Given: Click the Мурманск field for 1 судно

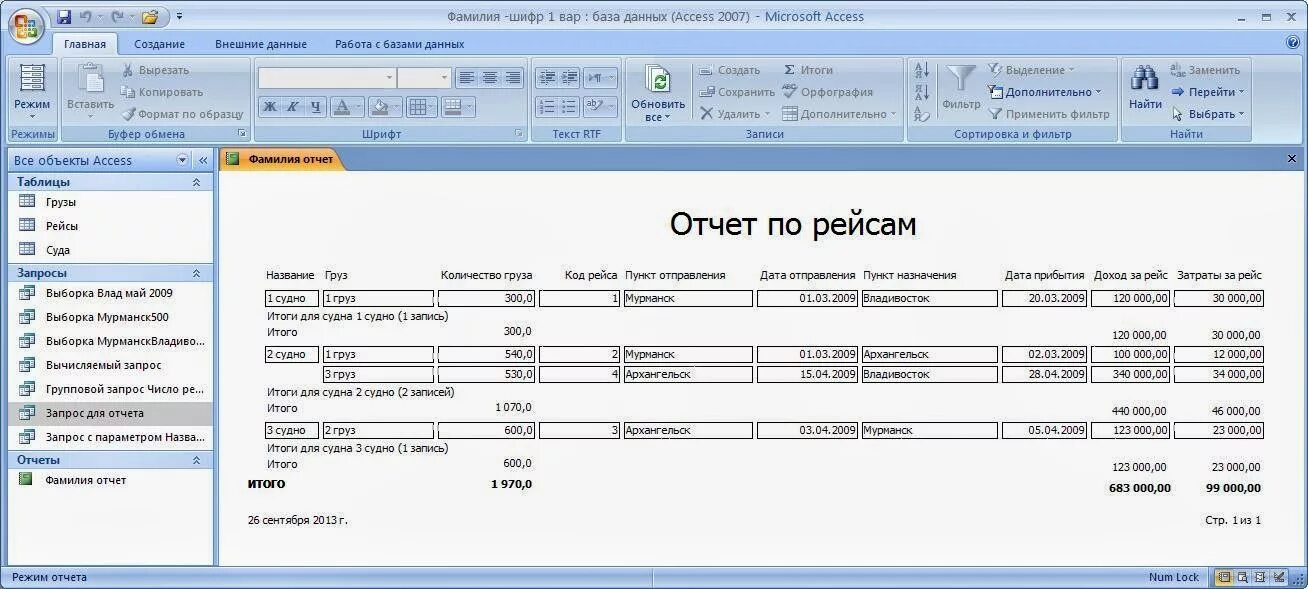Looking at the screenshot, I should coord(687,298).
